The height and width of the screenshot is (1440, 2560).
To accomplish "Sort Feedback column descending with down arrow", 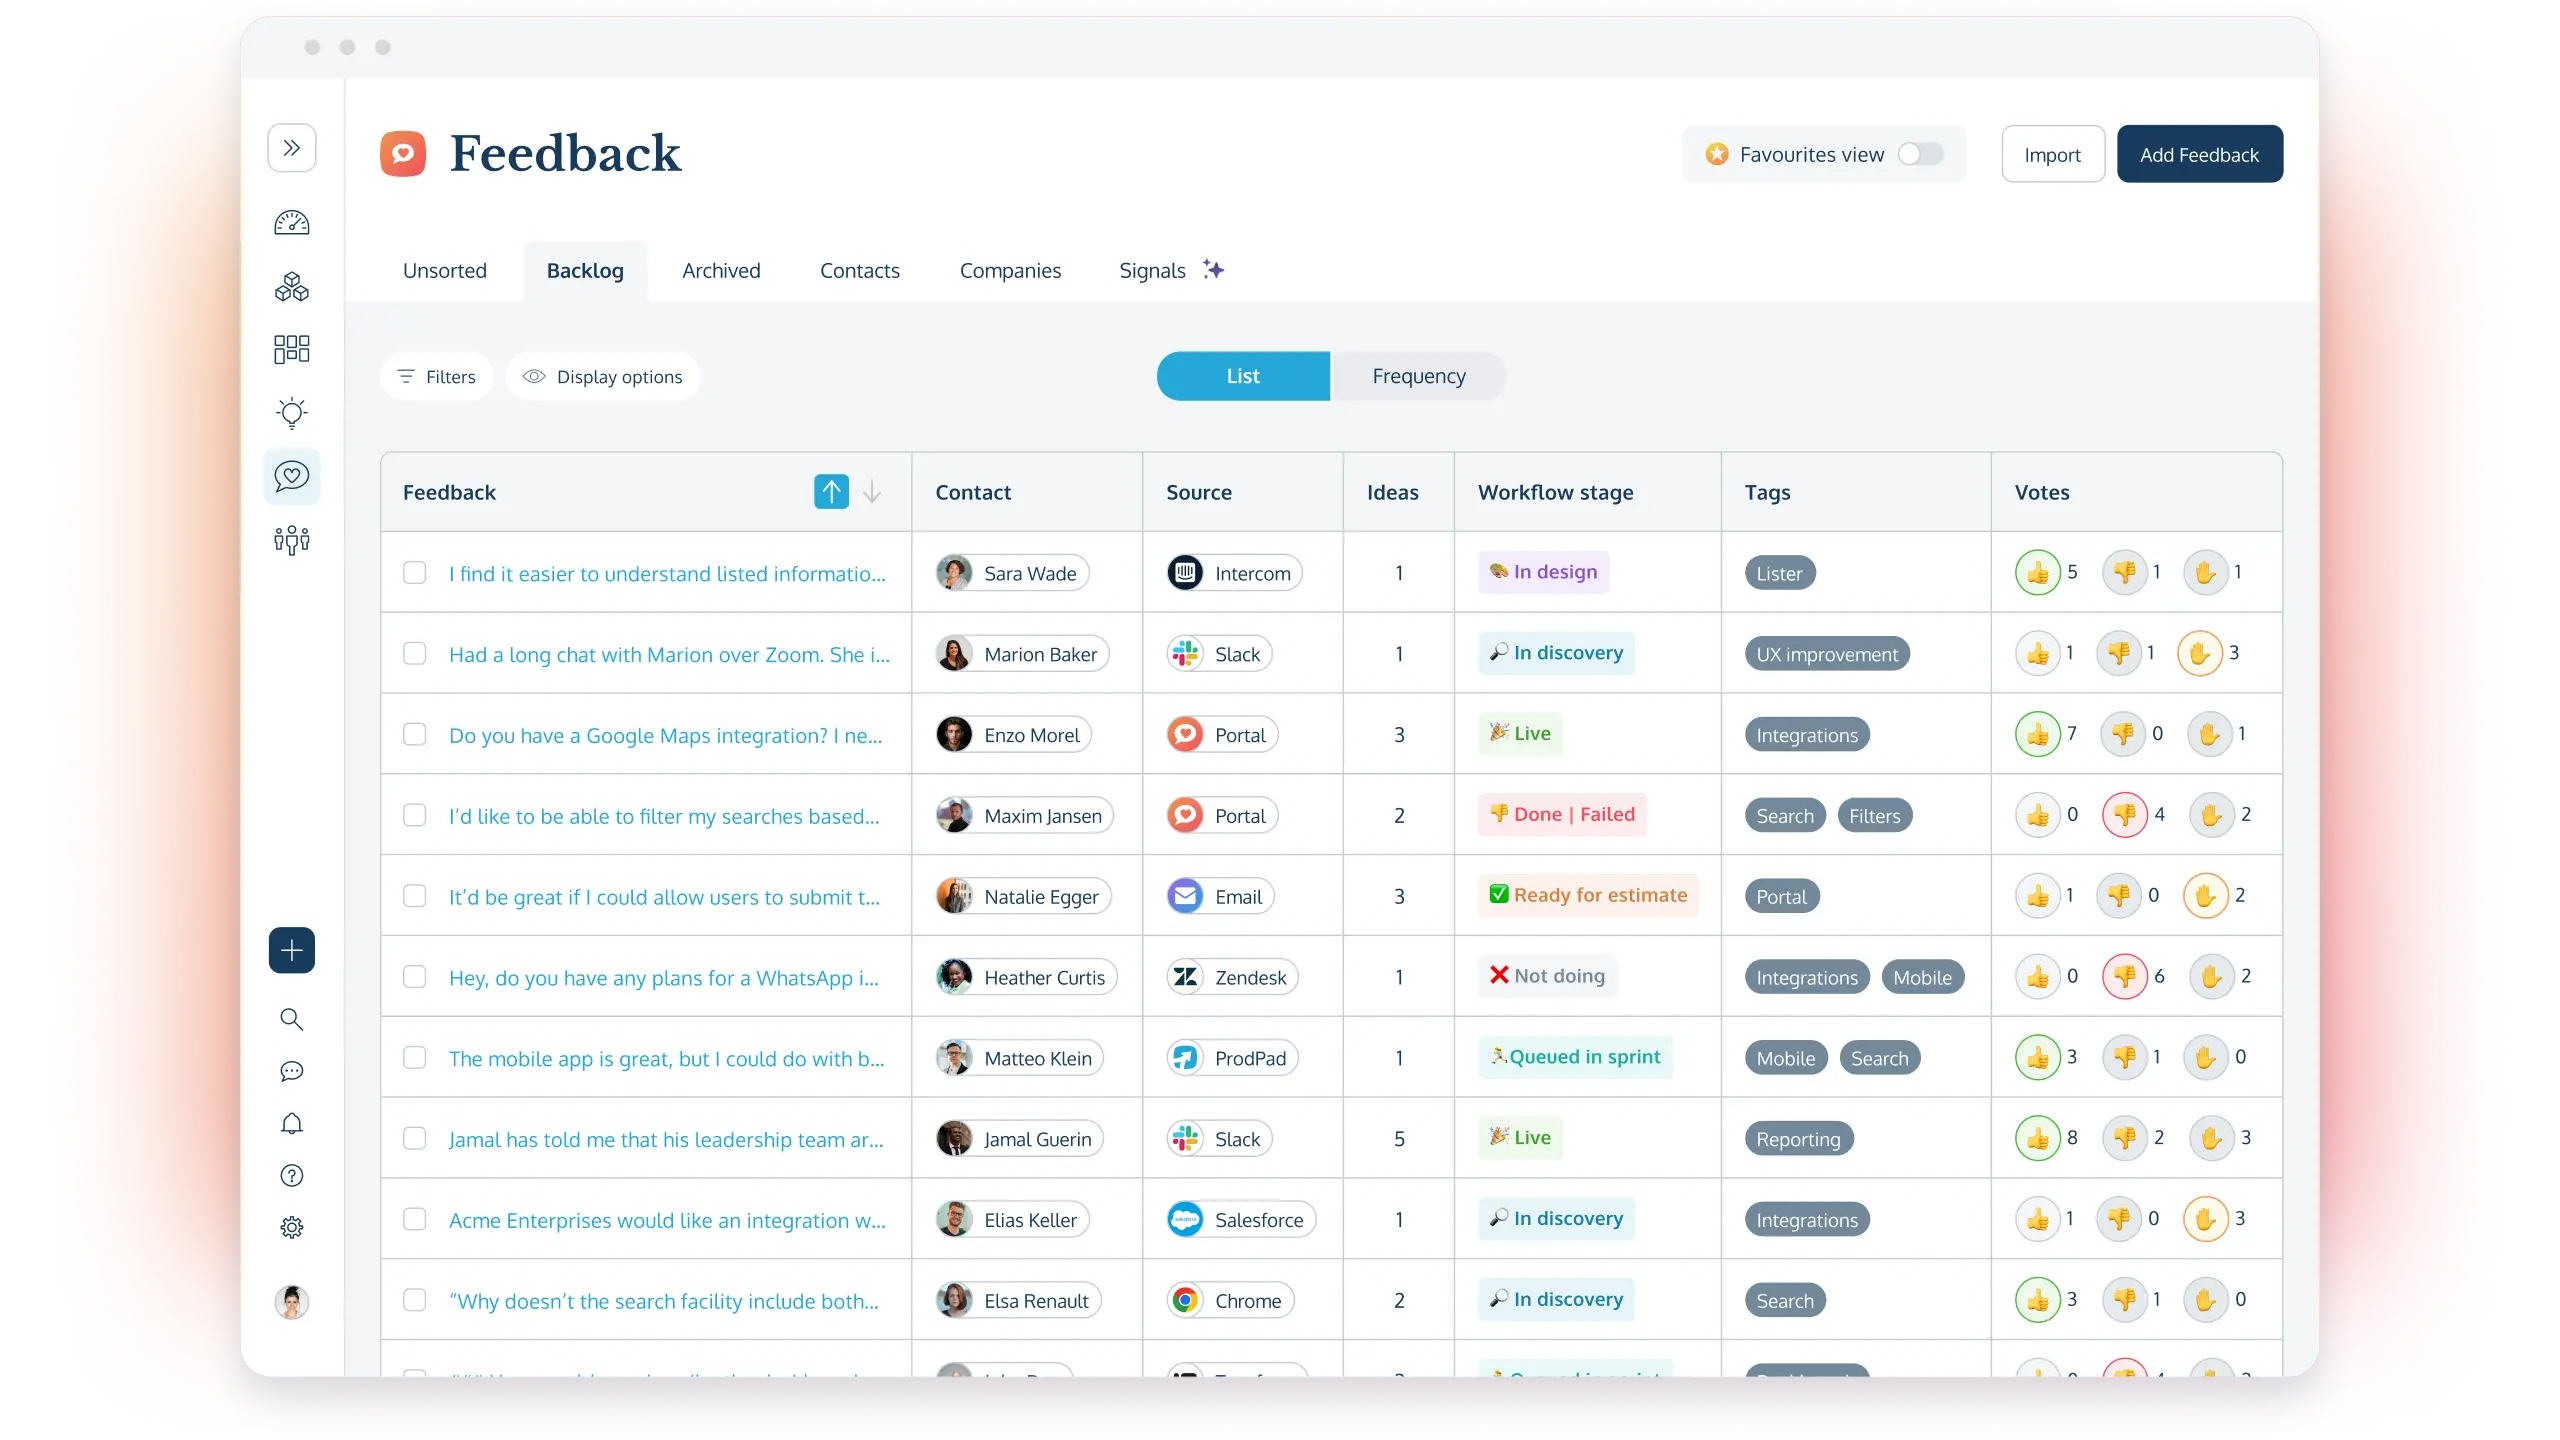I will (872, 492).
